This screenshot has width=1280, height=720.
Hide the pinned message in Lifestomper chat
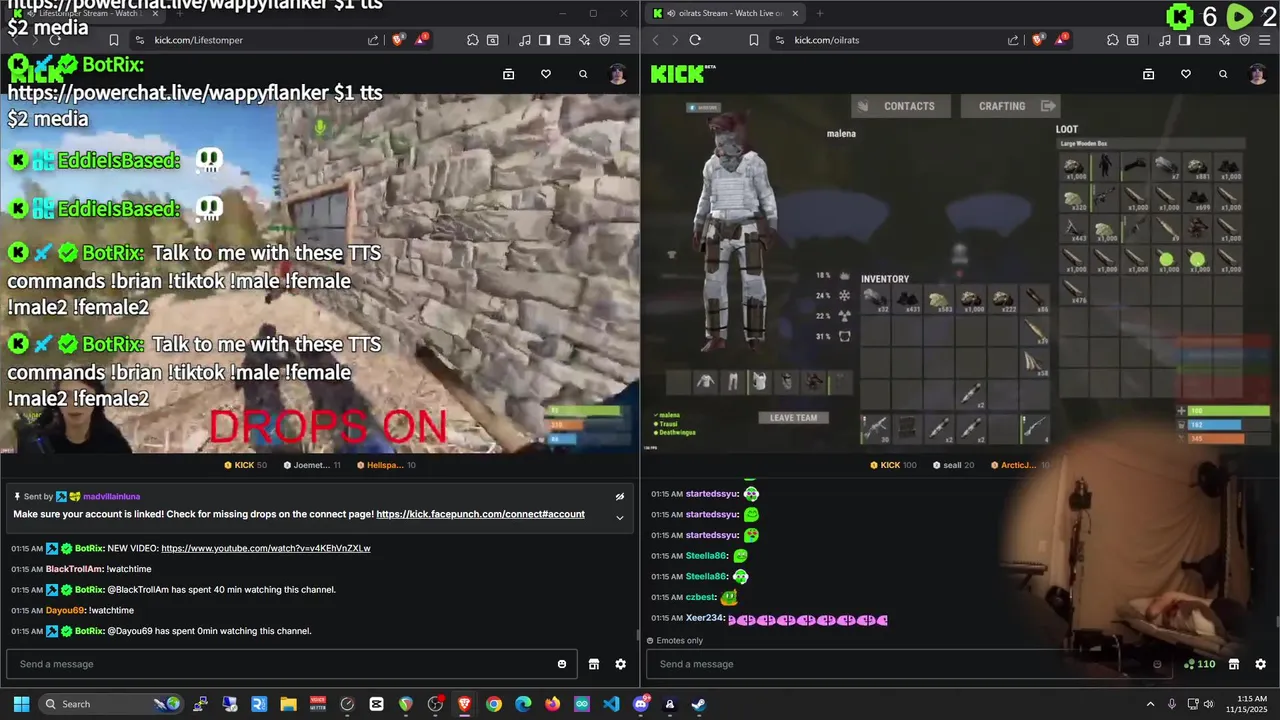click(x=620, y=496)
